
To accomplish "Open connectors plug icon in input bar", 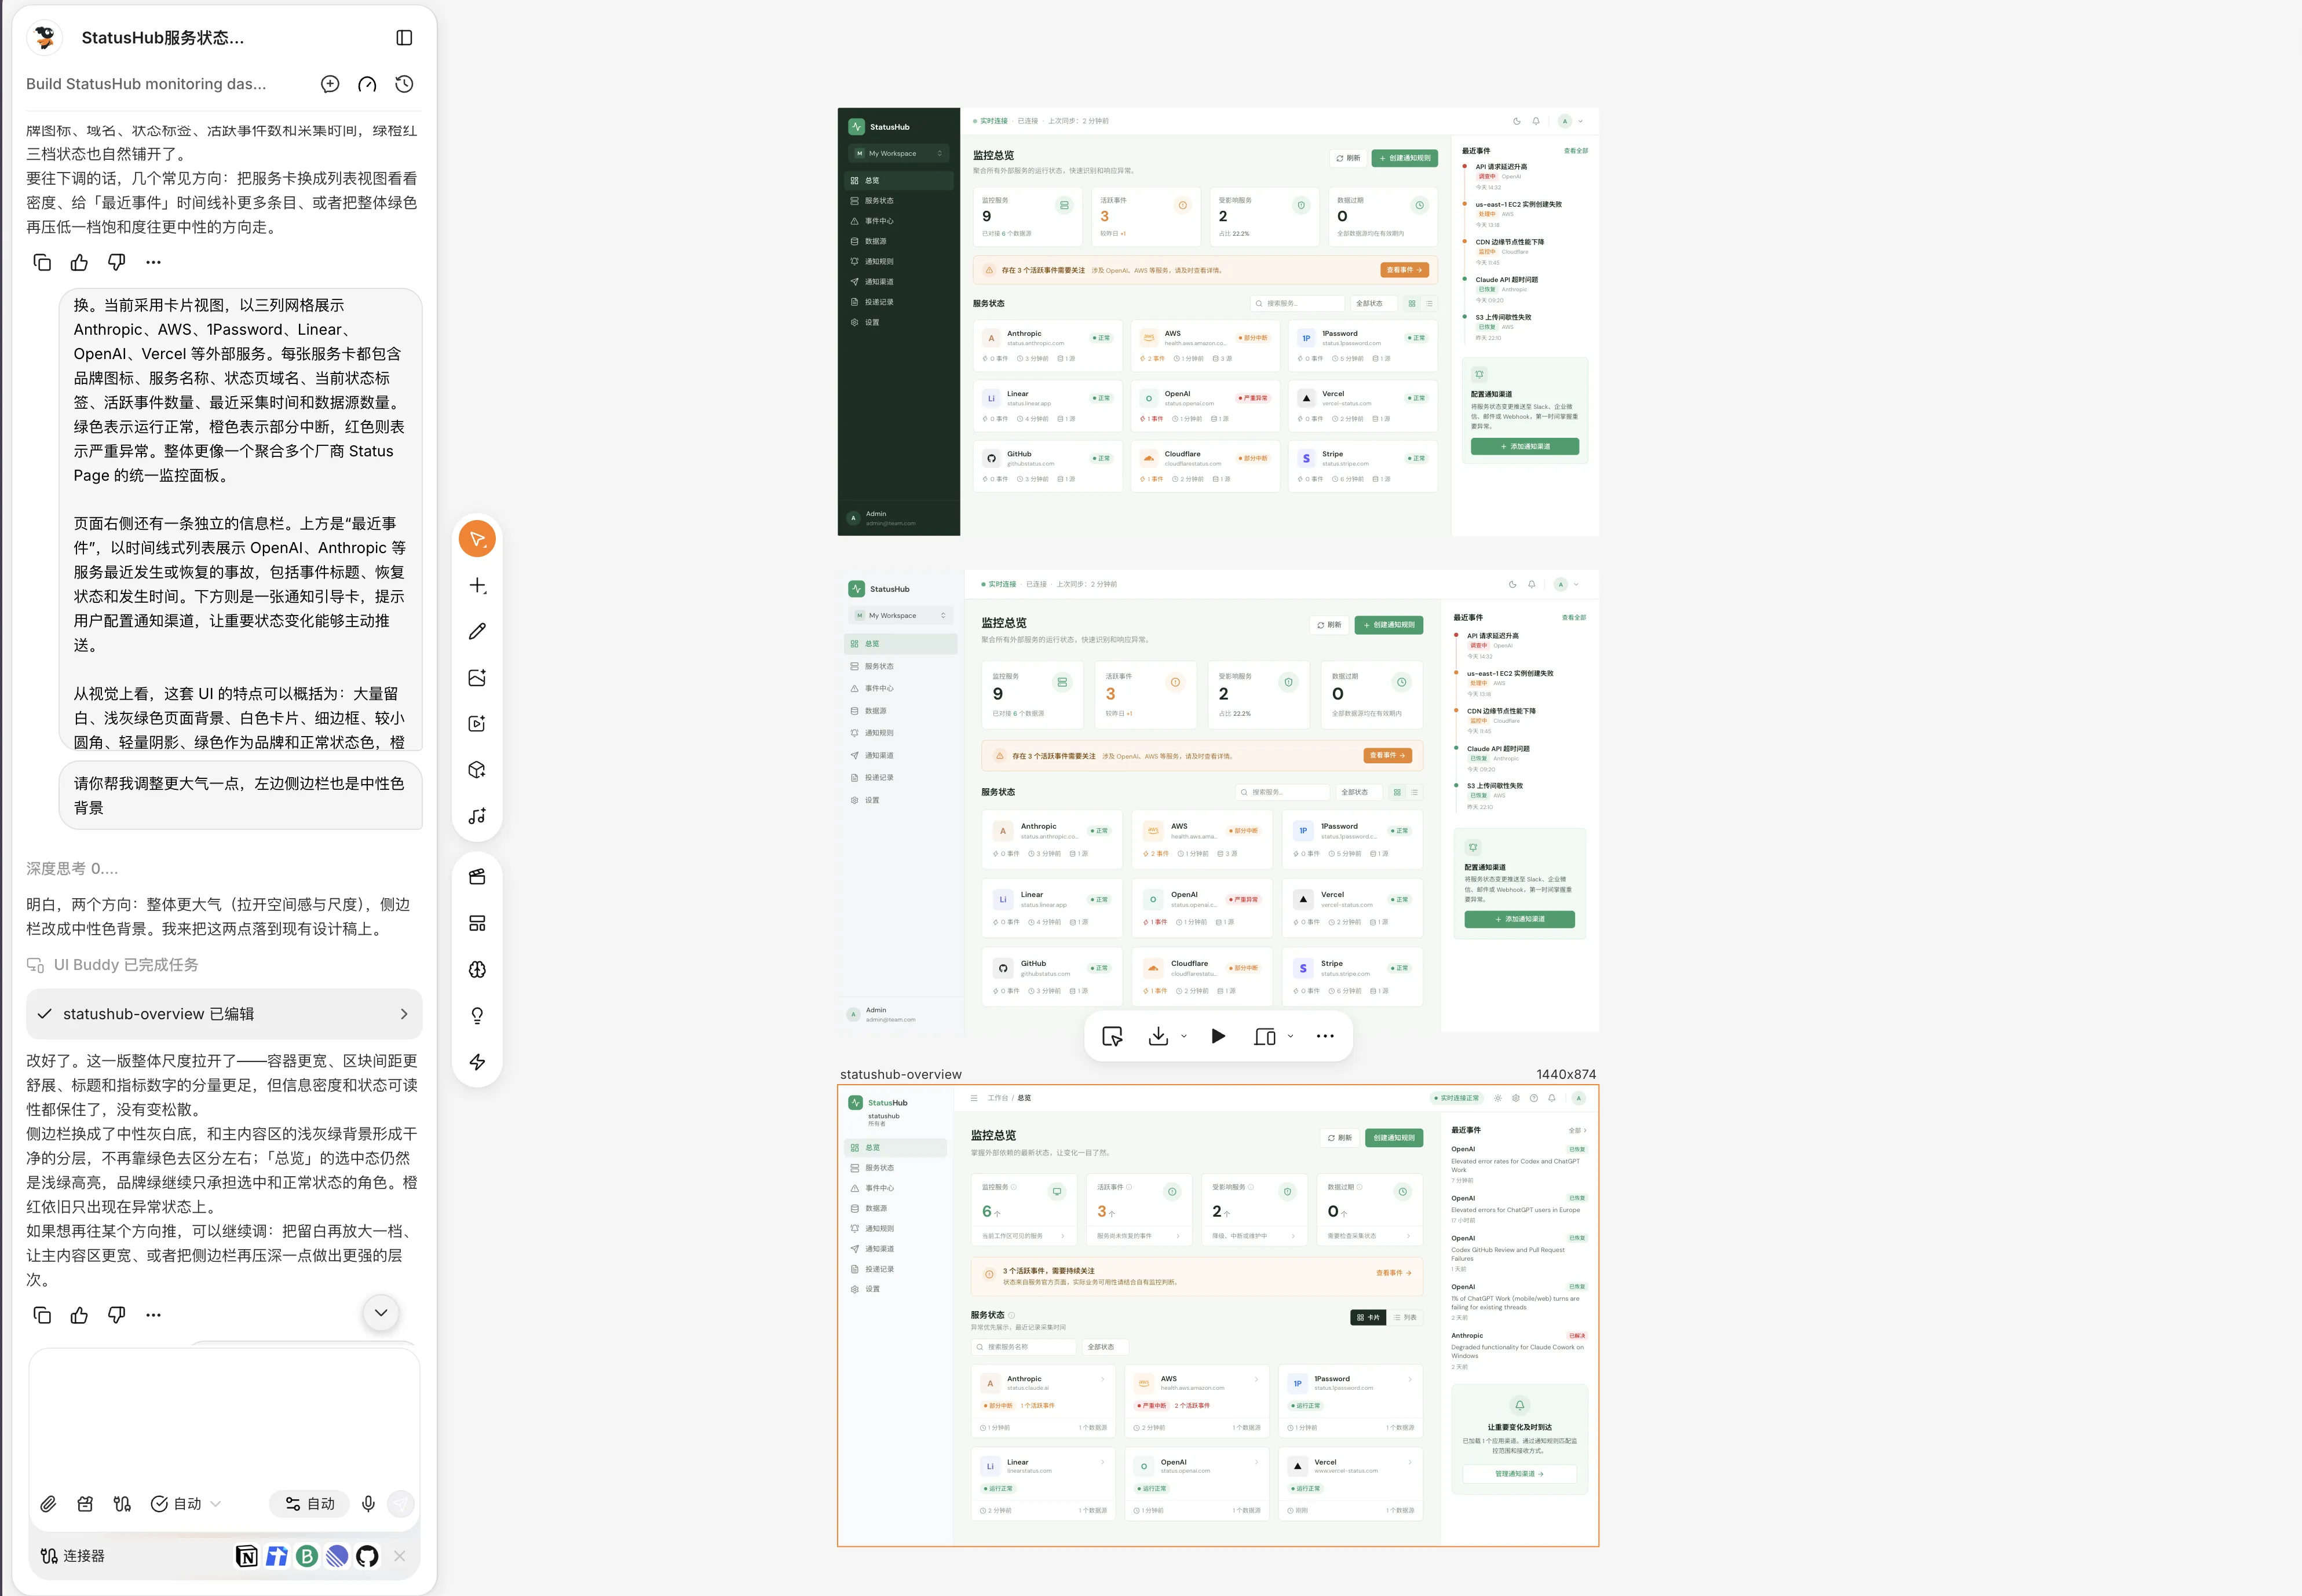I will [x=122, y=1504].
